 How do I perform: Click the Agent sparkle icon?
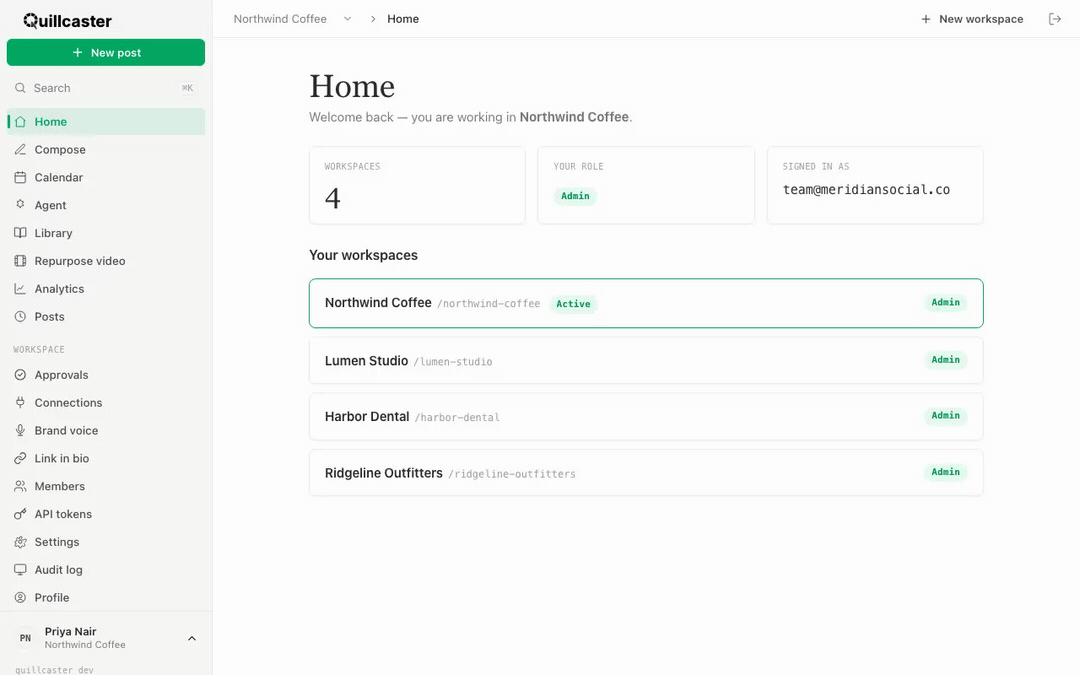(x=20, y=205)
